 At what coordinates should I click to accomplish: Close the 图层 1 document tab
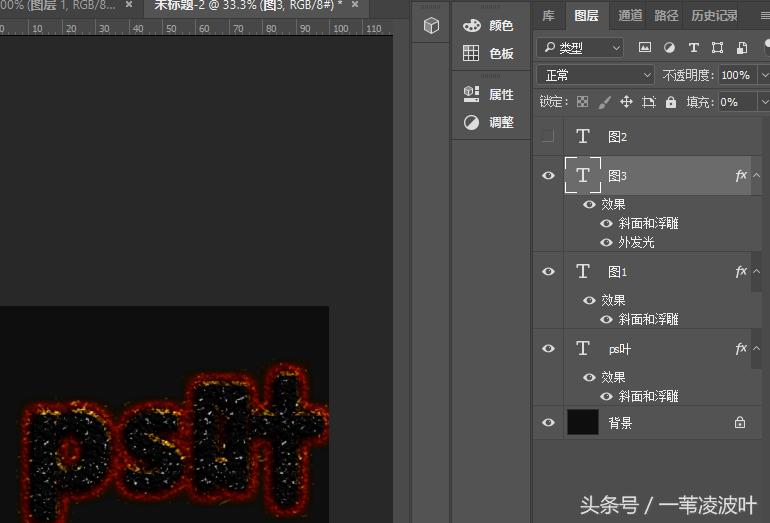pos(129,5)
